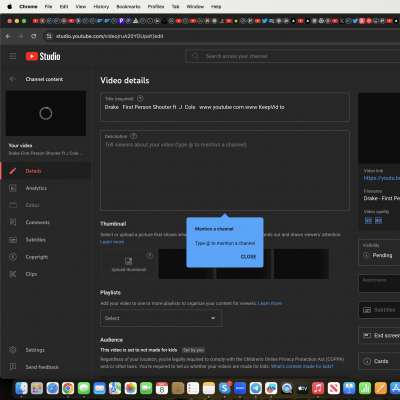The height and width of the screenshot is (400, 400).
Task: Go back via the Channel content arrow
Action: pyautogui.click(x=12, y=79)
